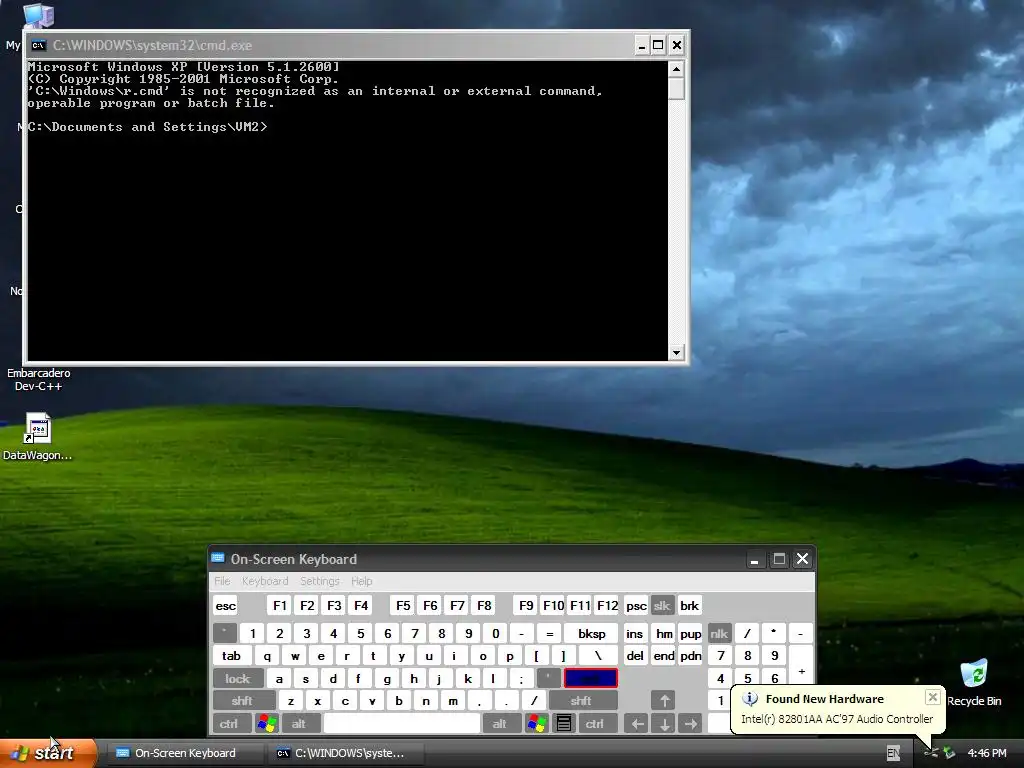Click the F5 function key

(403, 605)
